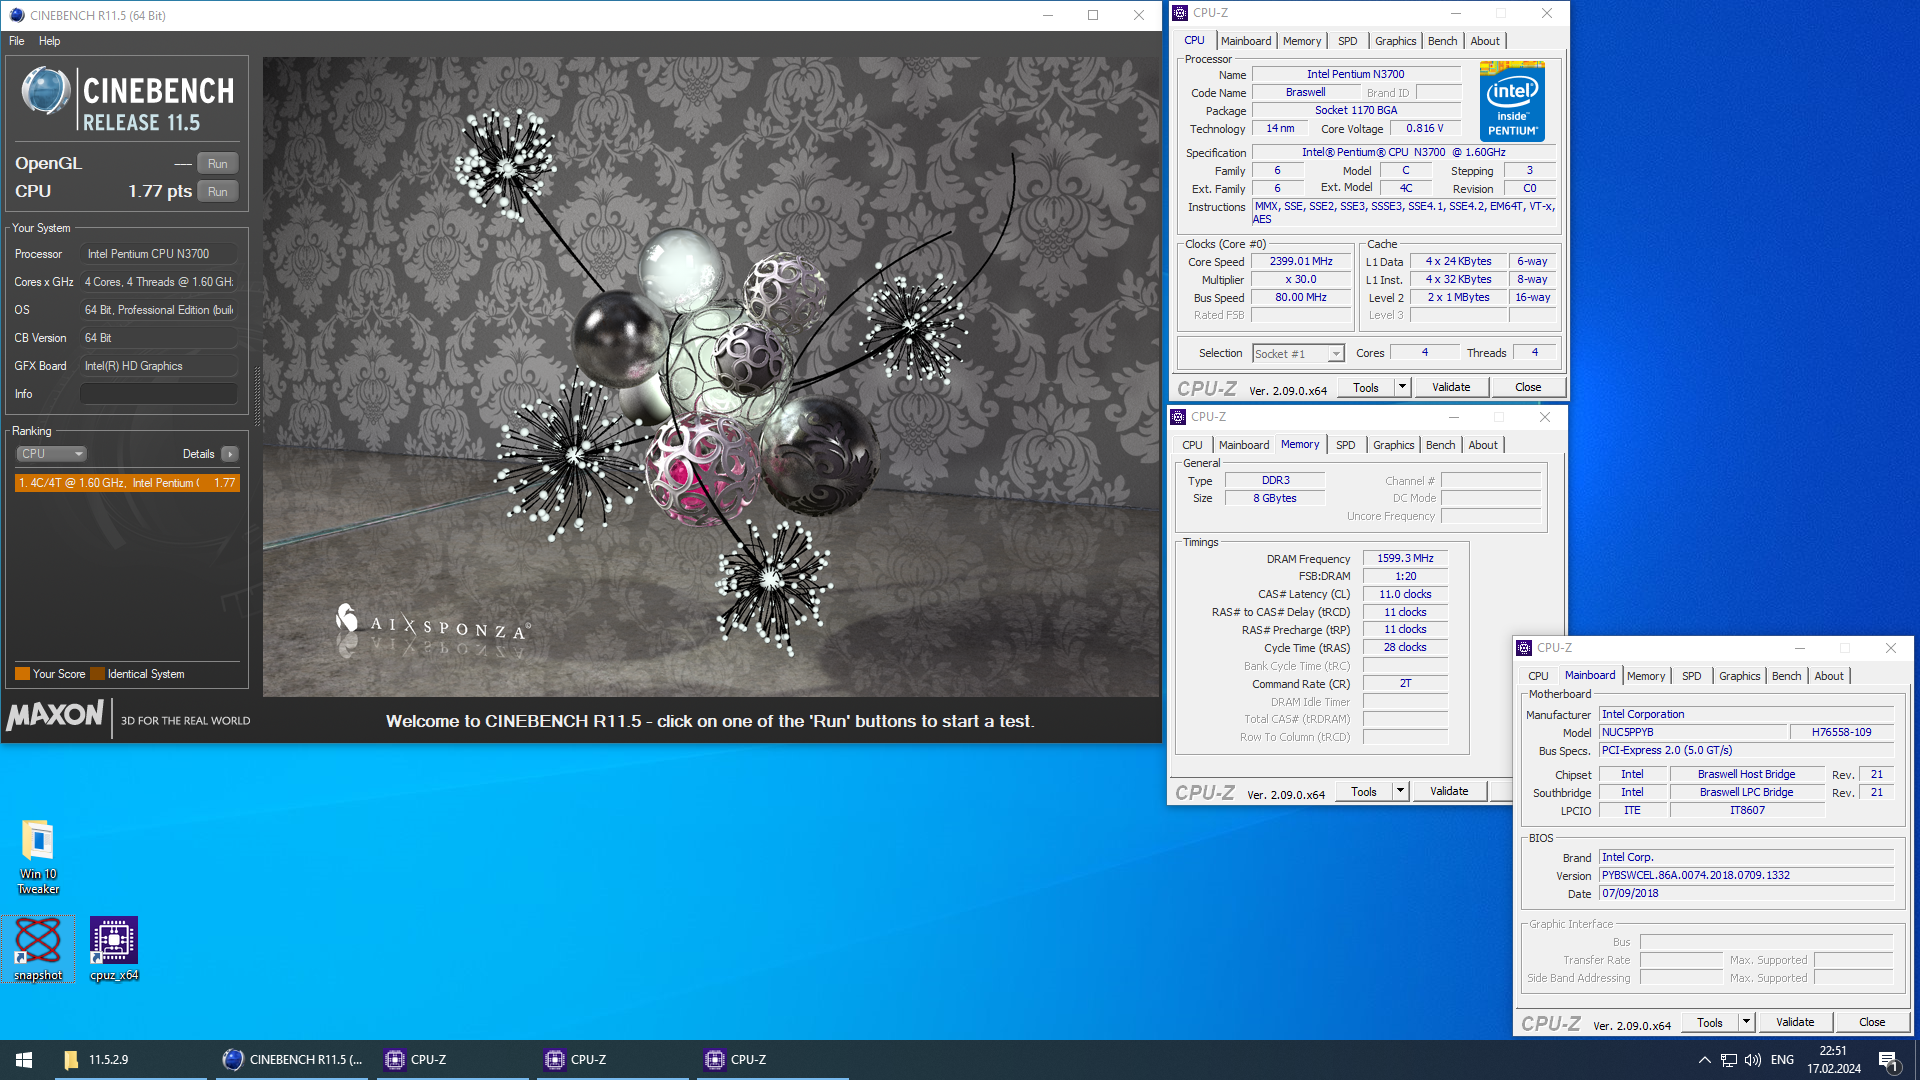Click Validate in CPU-Z Mainboard window
1920x1080 pixels.
pos(1795,1022)
